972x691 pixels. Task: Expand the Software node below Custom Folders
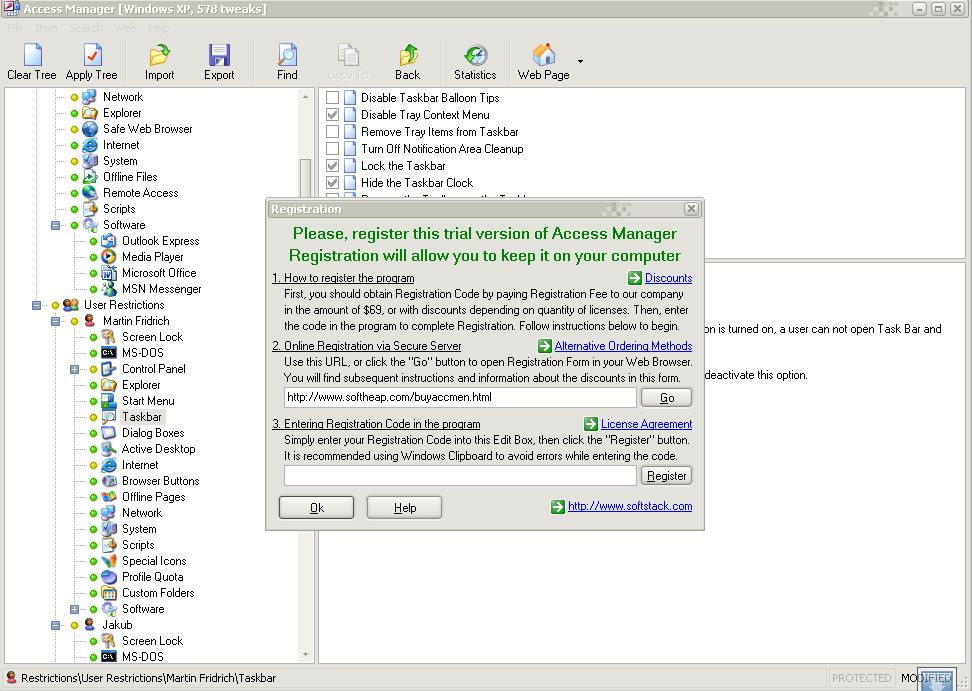74,609
